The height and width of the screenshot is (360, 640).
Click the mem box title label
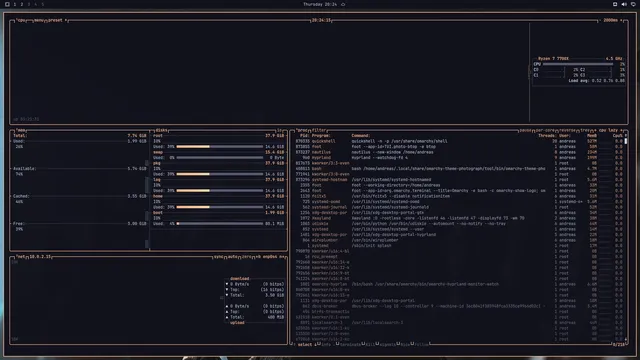click(x=21, y=130)
